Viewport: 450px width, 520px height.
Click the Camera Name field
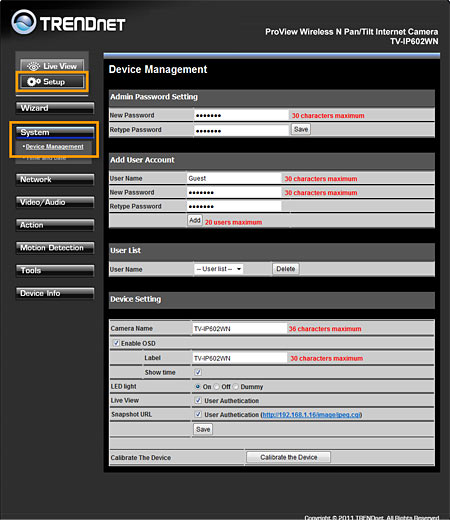239,329
